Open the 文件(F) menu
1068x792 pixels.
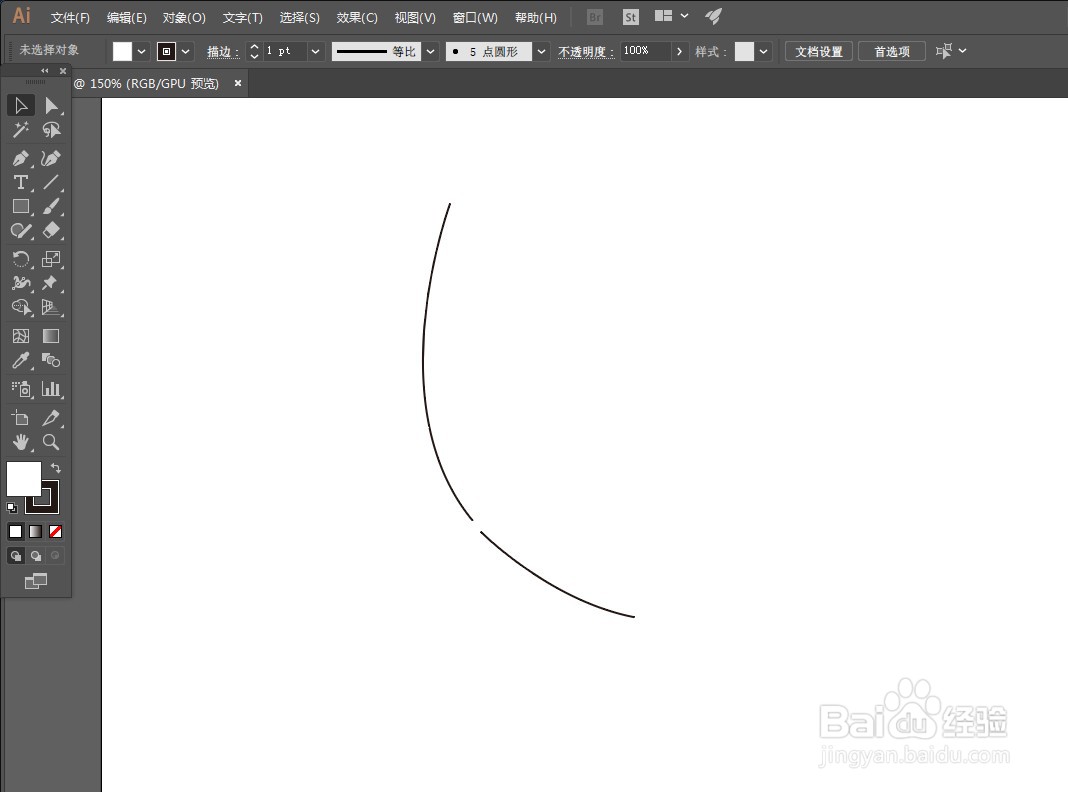click(x=70, y=18)
